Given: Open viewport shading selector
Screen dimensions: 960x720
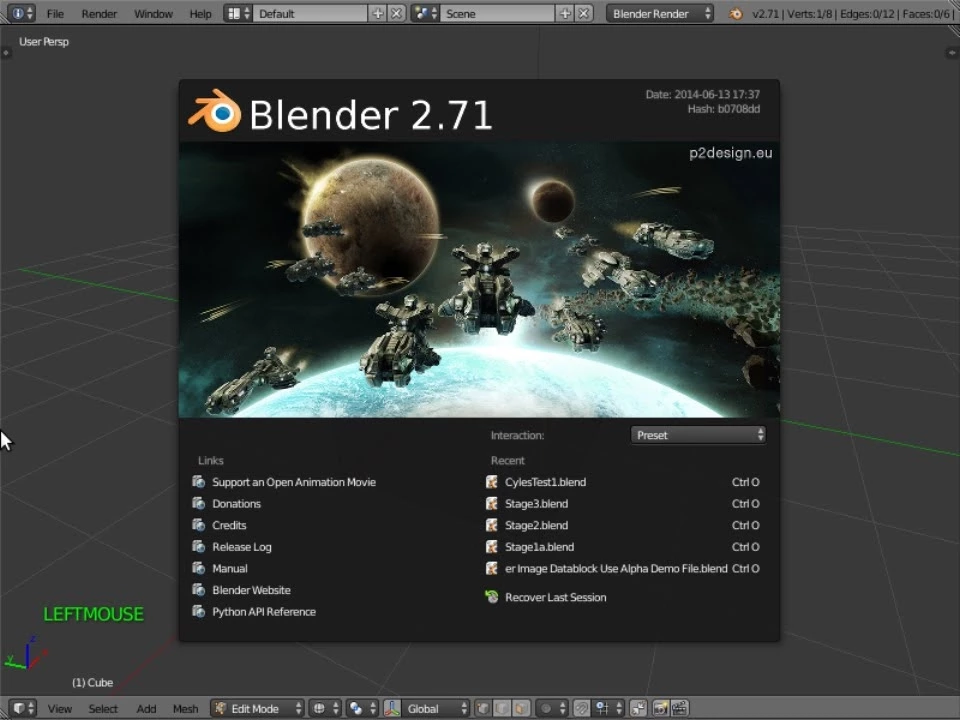Looking at the screenshot, I should (x=325, y=708).
